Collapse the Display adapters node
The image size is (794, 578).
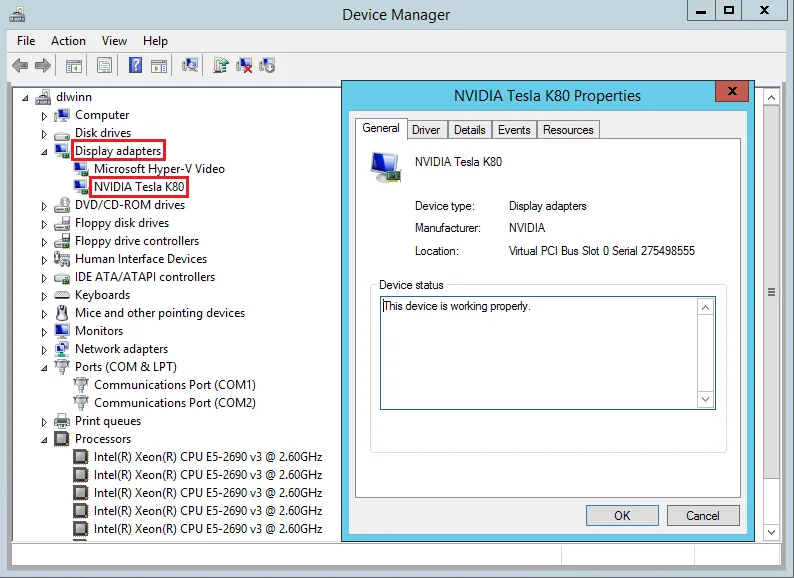tap(44, 152)
